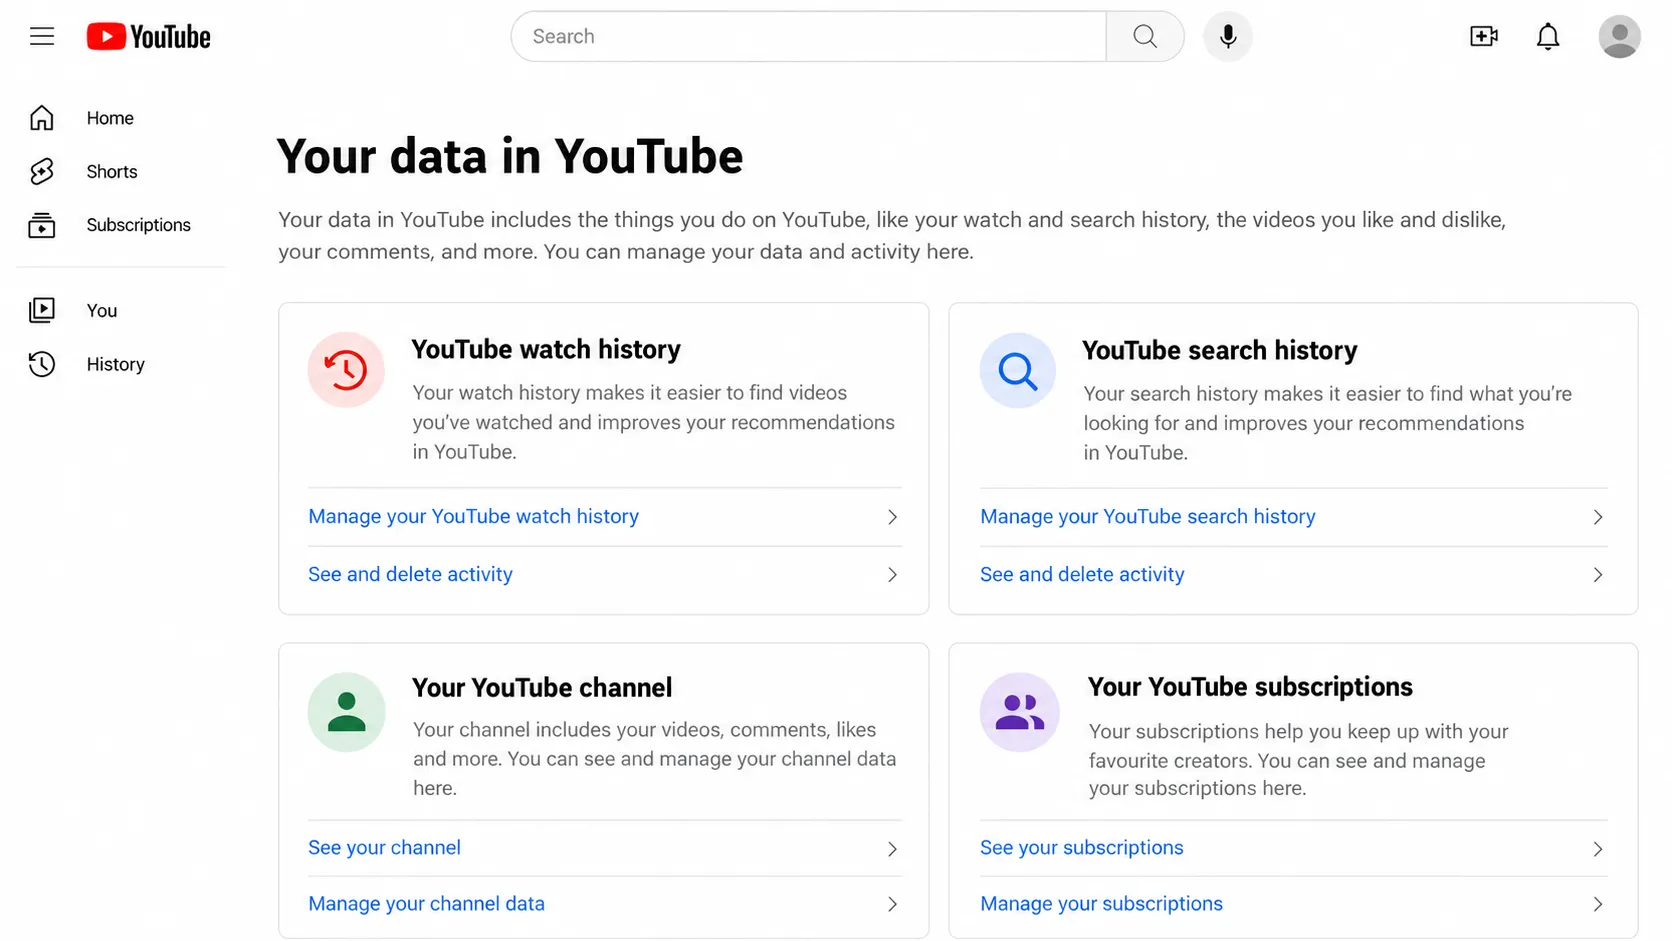
Task: Click the Home sidebar icon
Action: point(42,118)
